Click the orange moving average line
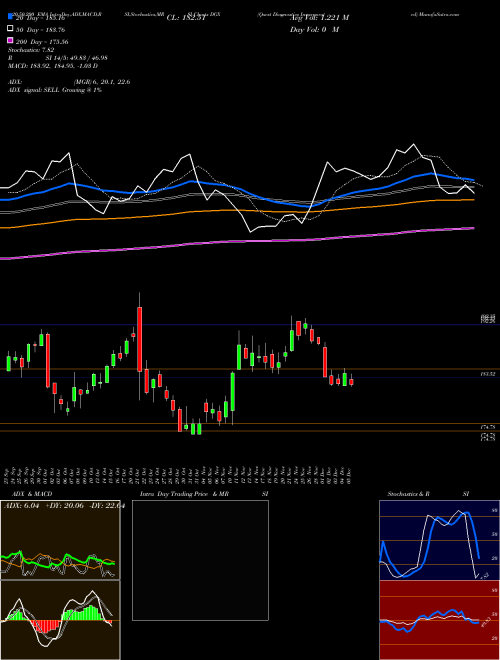 [236, 210]
